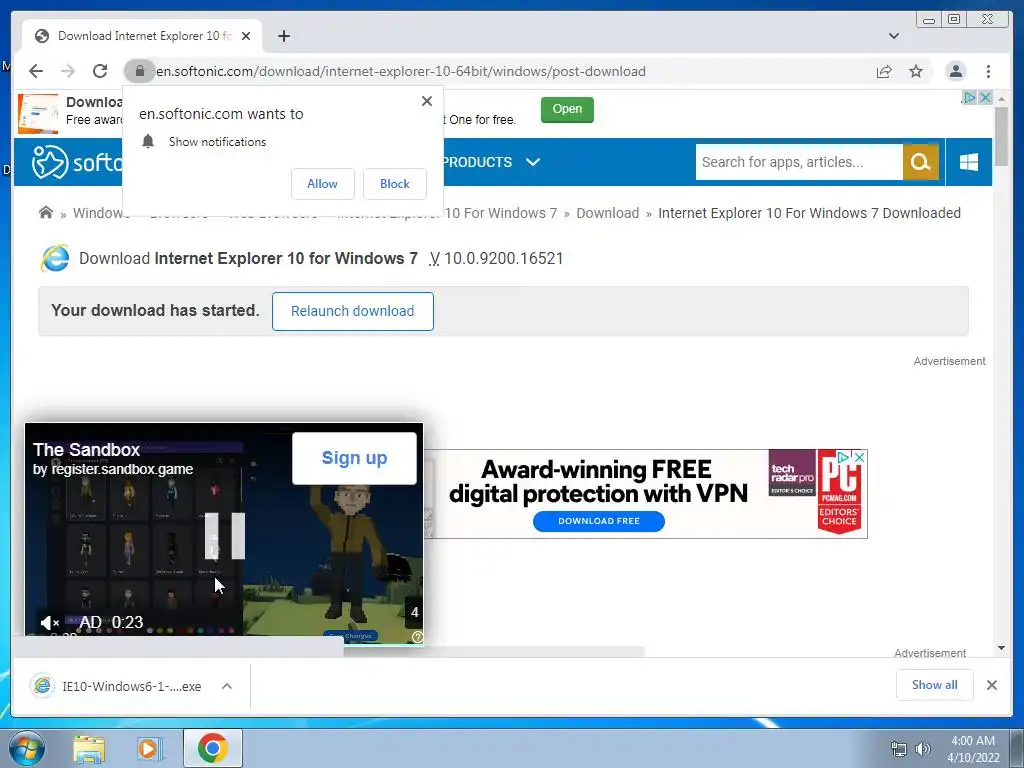Click the video ad help question icon
Image resolution: width=1024 pixels, height=768 pixels.
[x=417, y=637]
